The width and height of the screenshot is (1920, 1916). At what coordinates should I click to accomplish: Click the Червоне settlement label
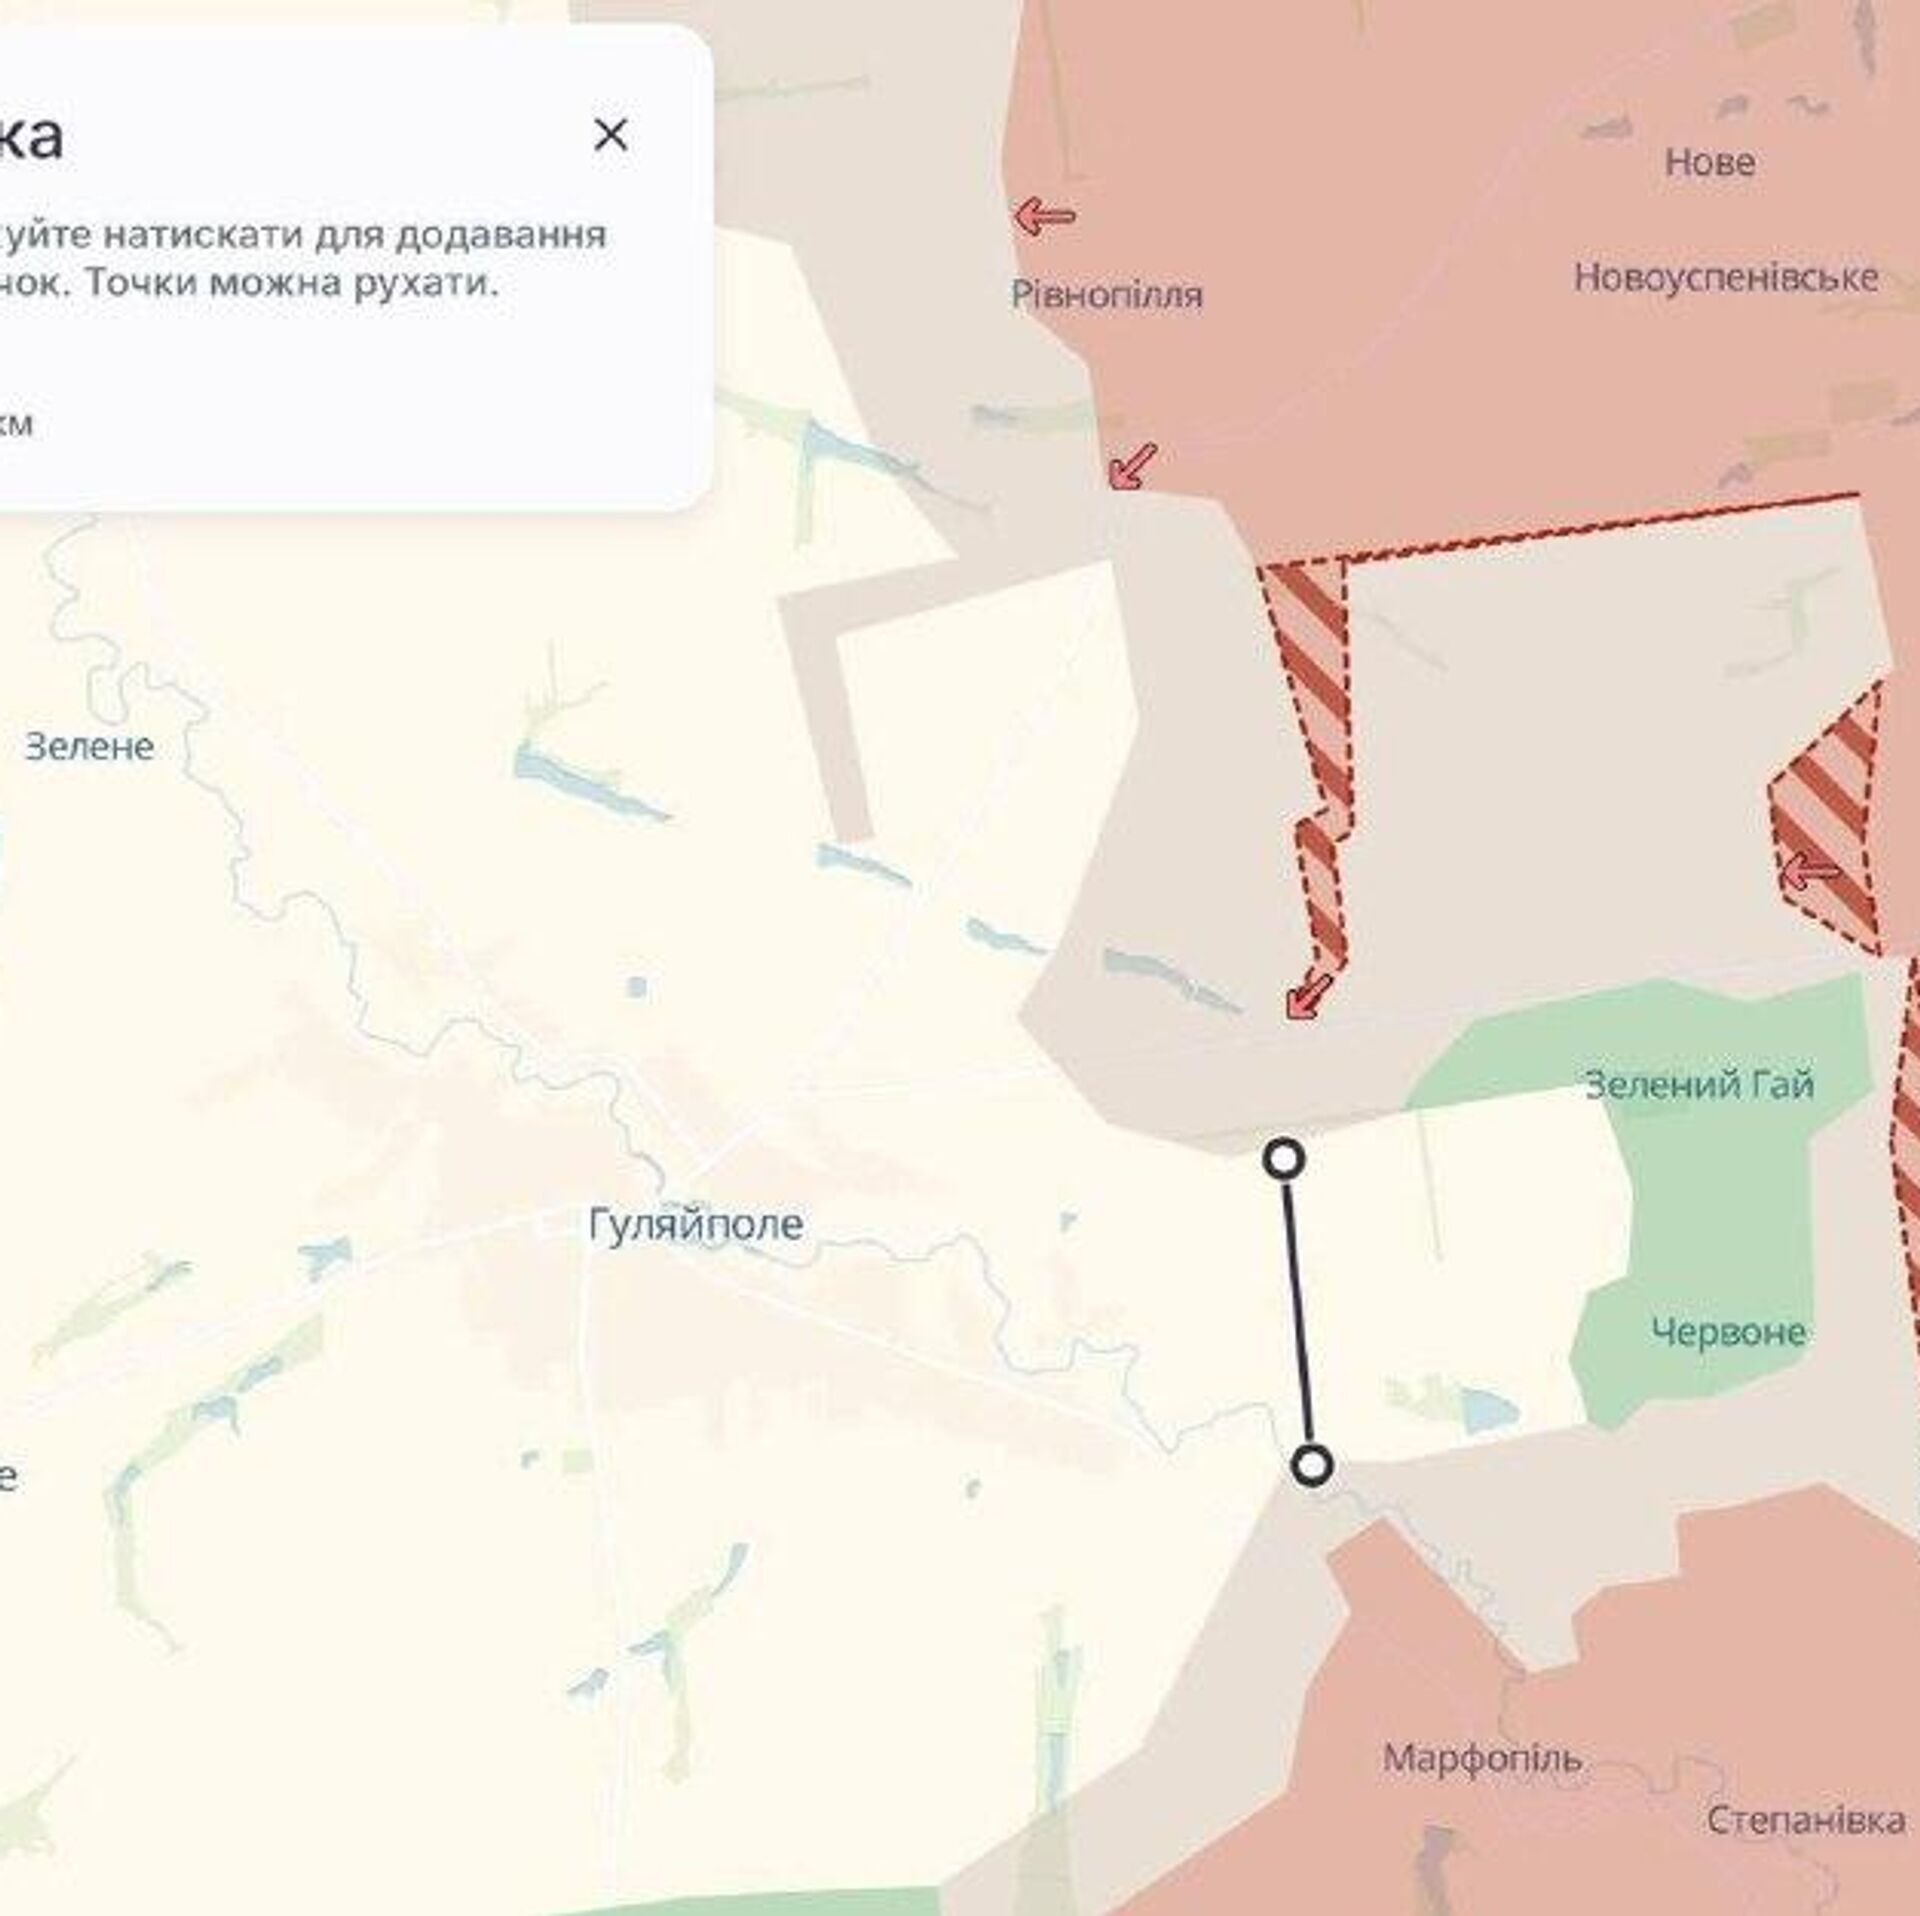click(1728, 1332)
